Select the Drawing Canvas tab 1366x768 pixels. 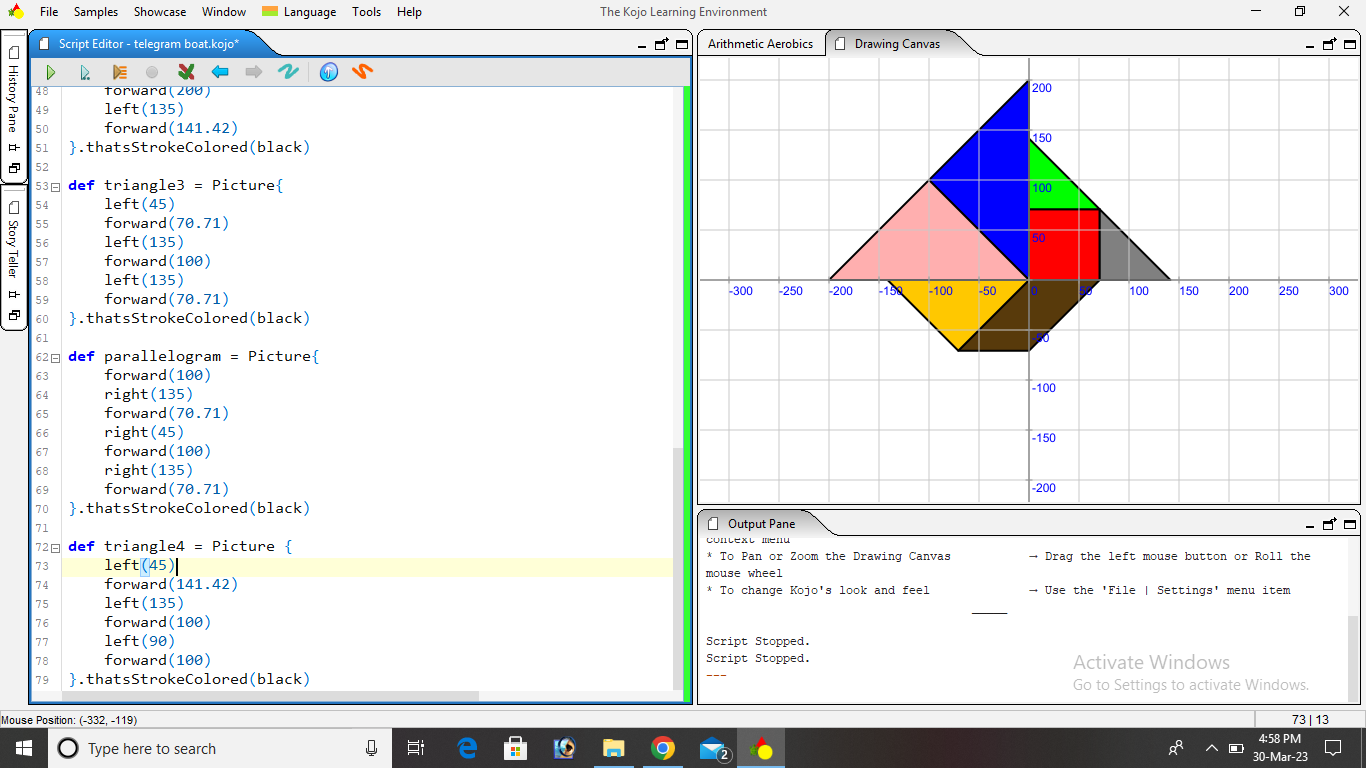(x=897, y=44)
